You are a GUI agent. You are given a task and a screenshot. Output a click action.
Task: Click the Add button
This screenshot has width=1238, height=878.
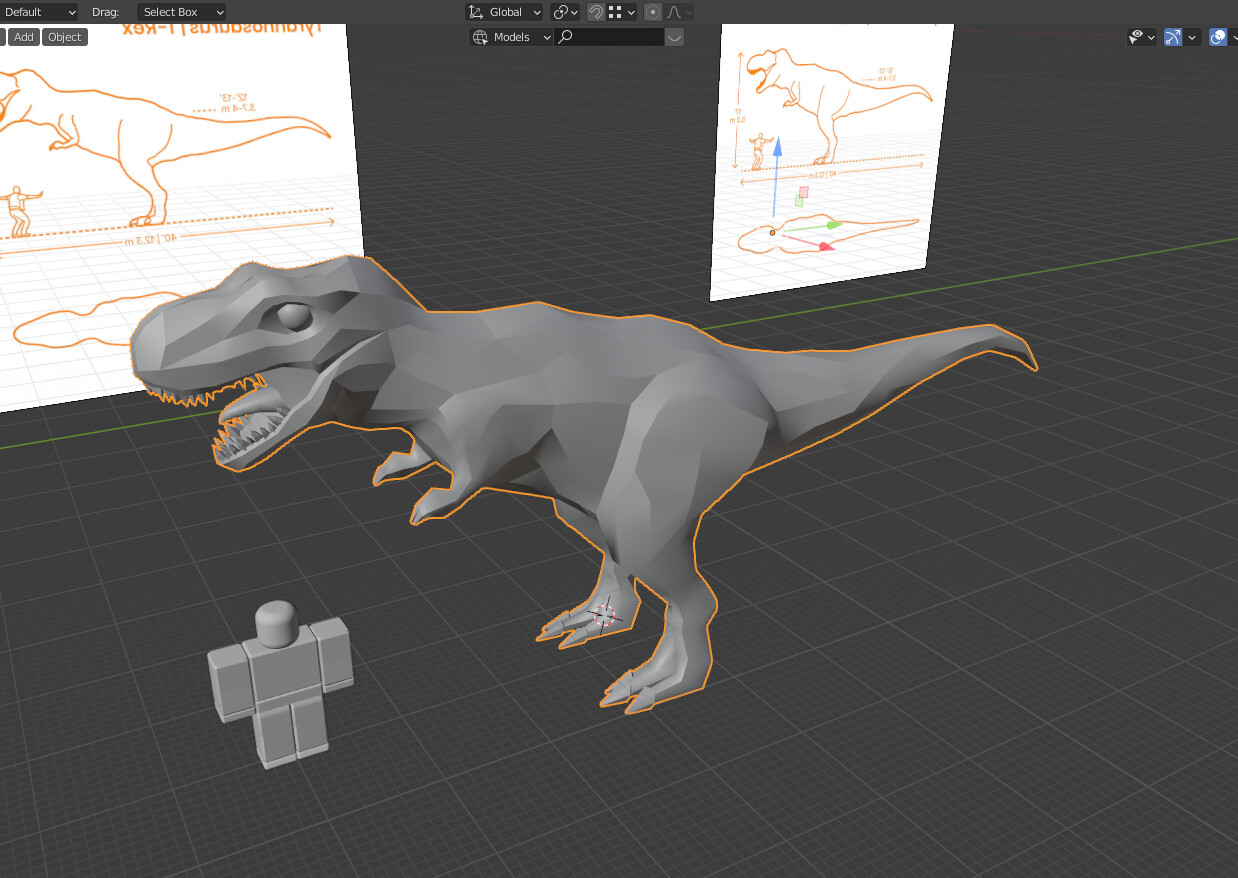[x=23, y=37]
